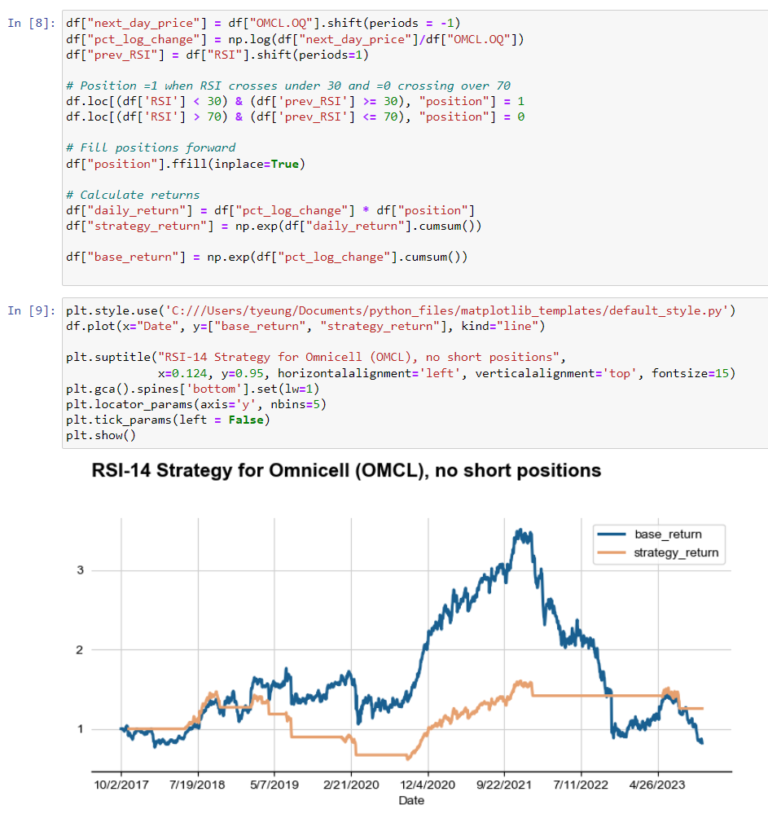Click the base_return line's highest peak
This screenshot has width=768, height=818.
pos(520,531)
